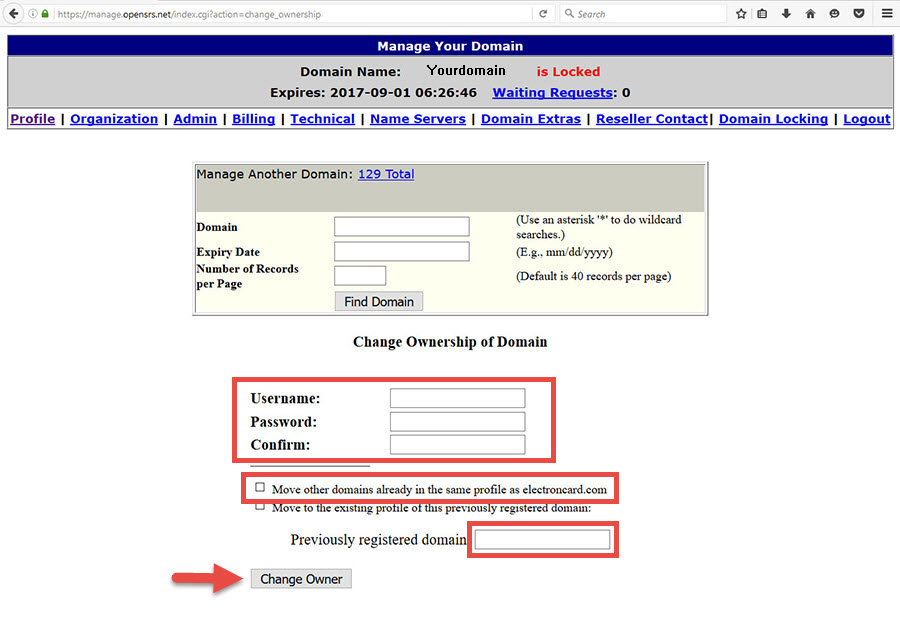Open the Firefox hamburger menu
This screenshot has height=624, width=900.
pos(886,14)
